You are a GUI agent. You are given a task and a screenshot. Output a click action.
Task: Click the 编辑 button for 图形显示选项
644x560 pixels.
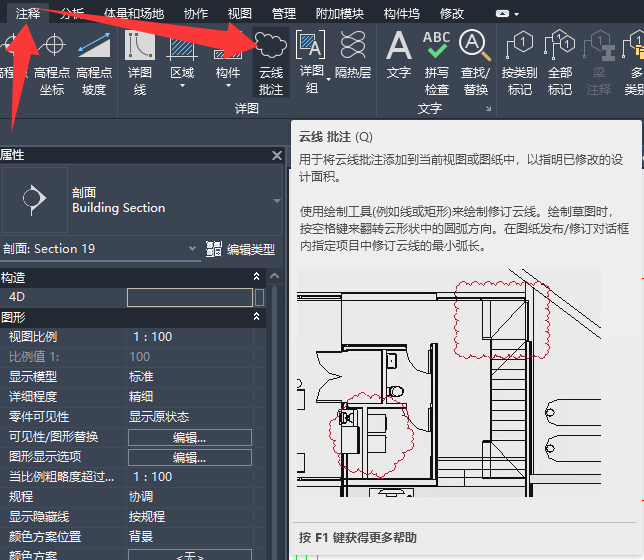click(190, 457)
